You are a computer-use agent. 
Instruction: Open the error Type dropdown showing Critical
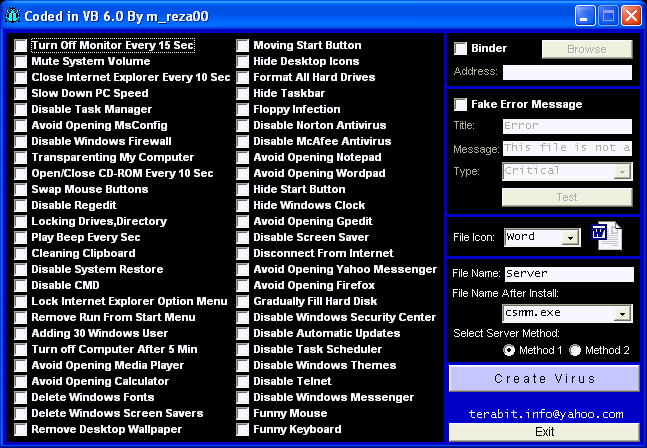click(623, 171)
